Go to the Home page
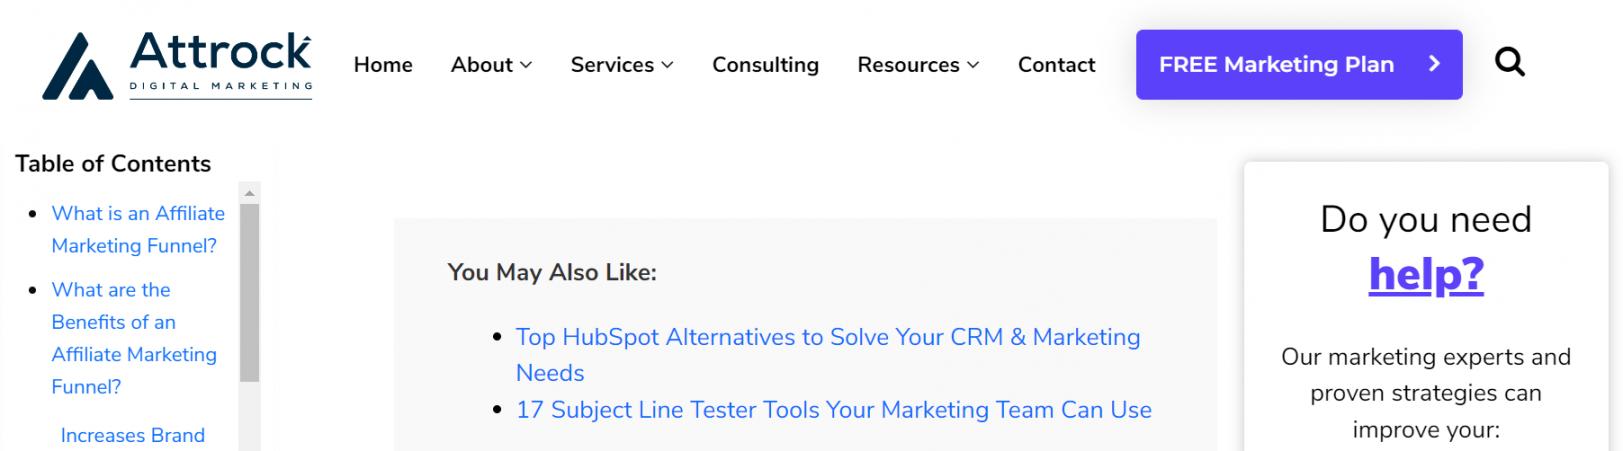 coord(383,65)
